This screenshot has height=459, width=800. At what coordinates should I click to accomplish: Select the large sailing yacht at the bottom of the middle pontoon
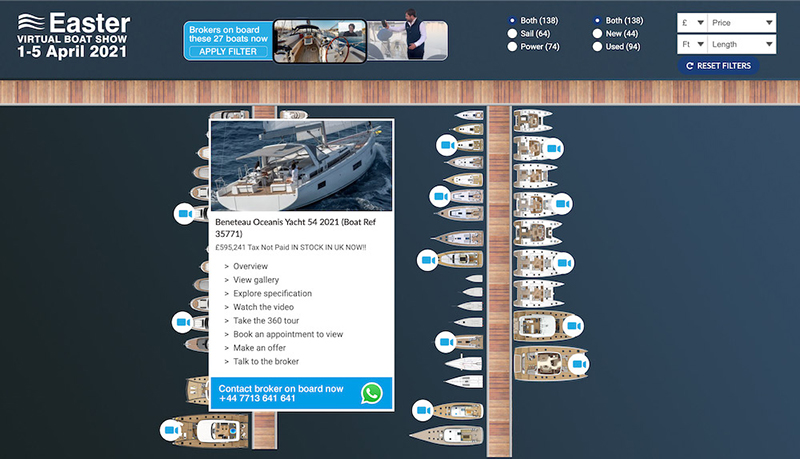coord(446,435)
